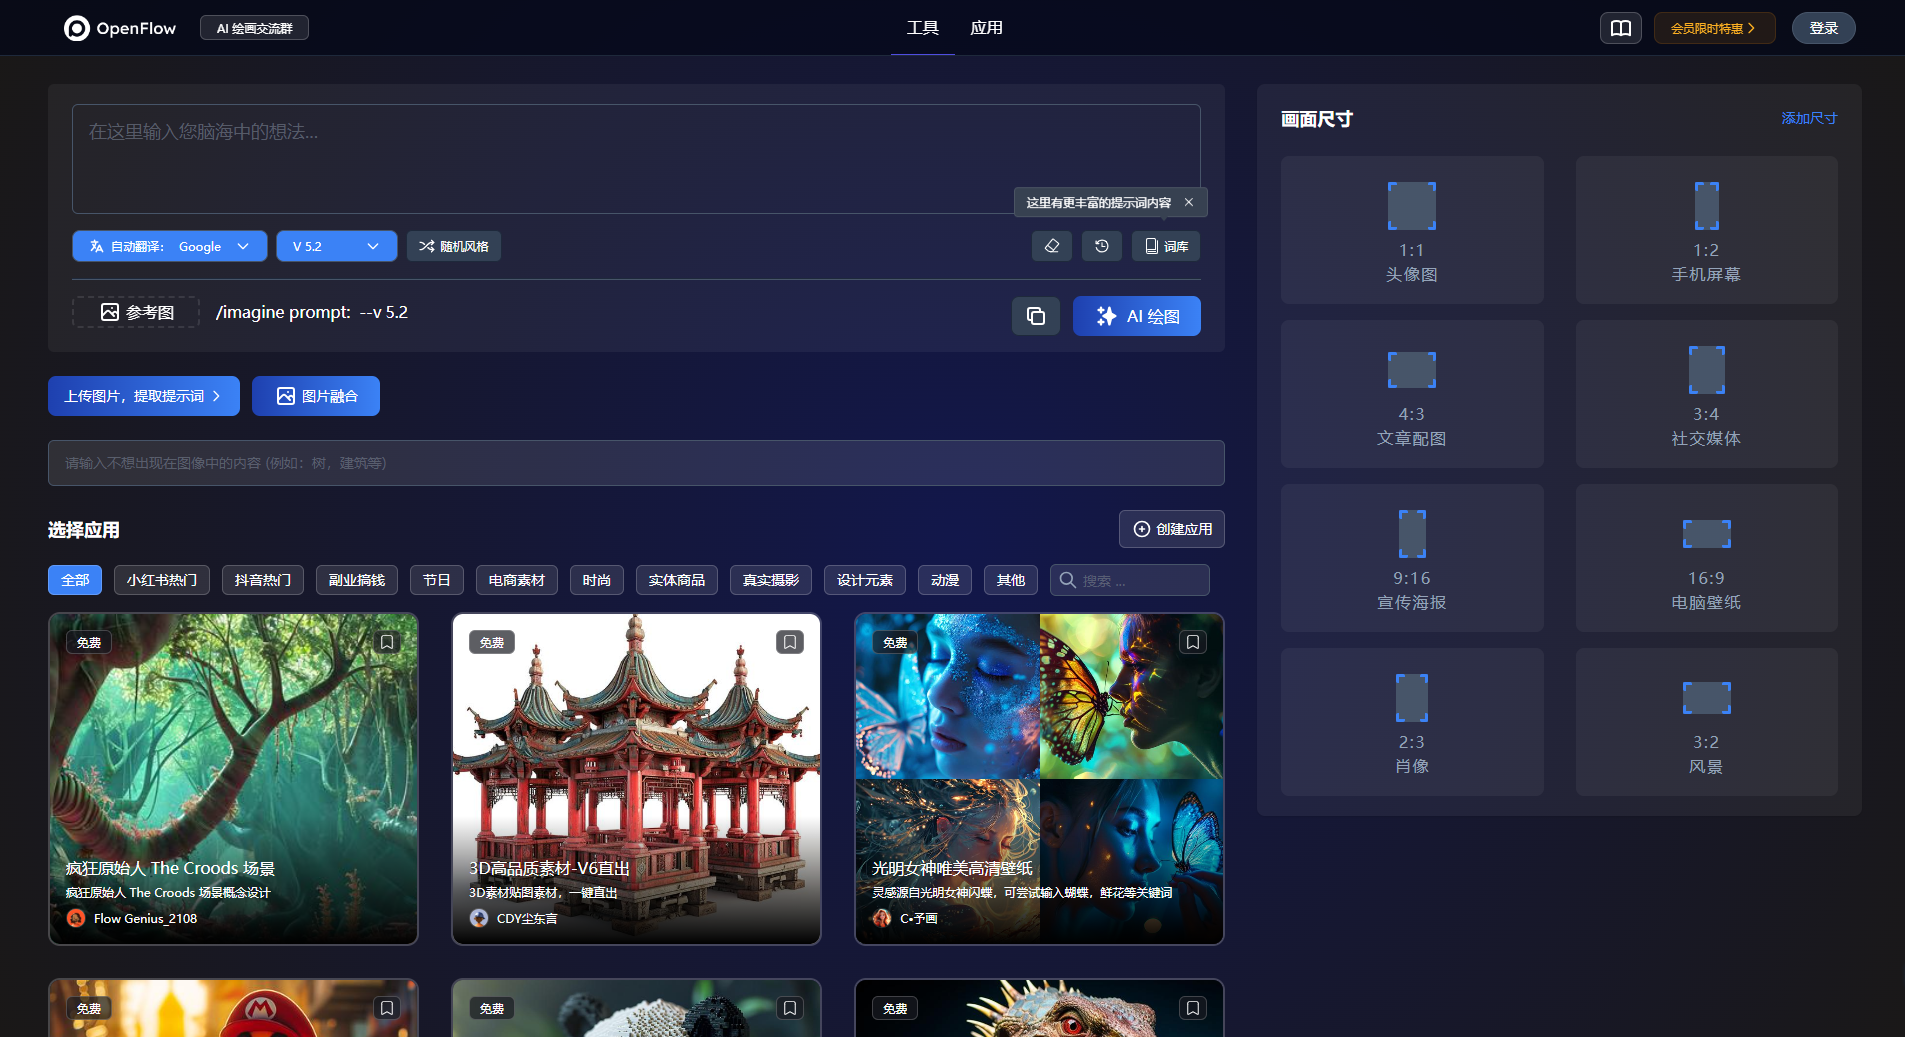Image resolution: width=1905 pixels, height=1037 pixels.
Task: Open the V 5.2 version dropdown
Action: (x=336, y=246)
